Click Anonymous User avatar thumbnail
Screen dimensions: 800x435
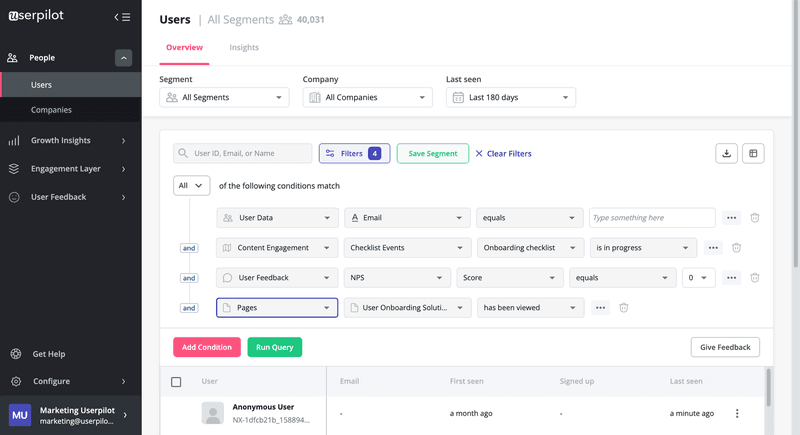pyautogui.click(x=212, y=413)
